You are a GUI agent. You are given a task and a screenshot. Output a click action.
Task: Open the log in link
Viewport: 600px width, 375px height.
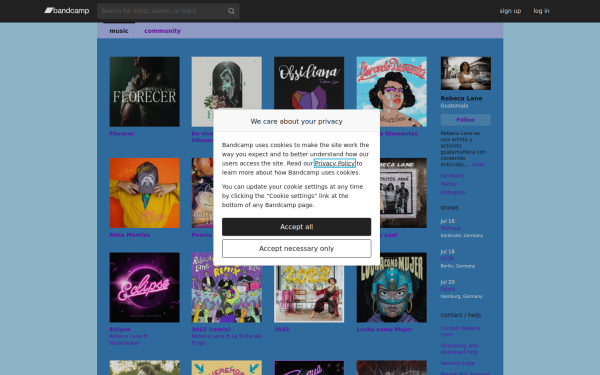[541, 11]
